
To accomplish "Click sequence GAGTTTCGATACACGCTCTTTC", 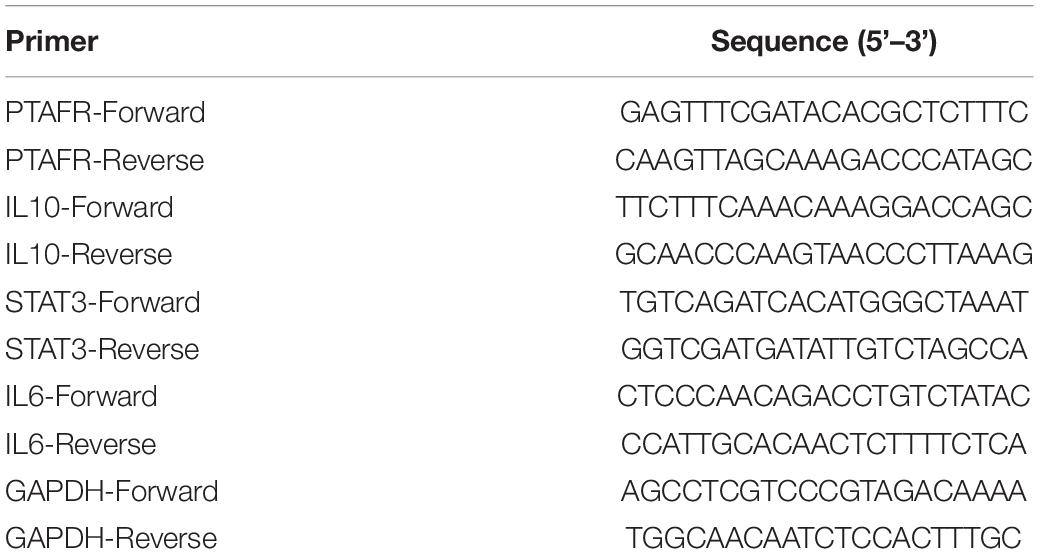I will point(824,112).
